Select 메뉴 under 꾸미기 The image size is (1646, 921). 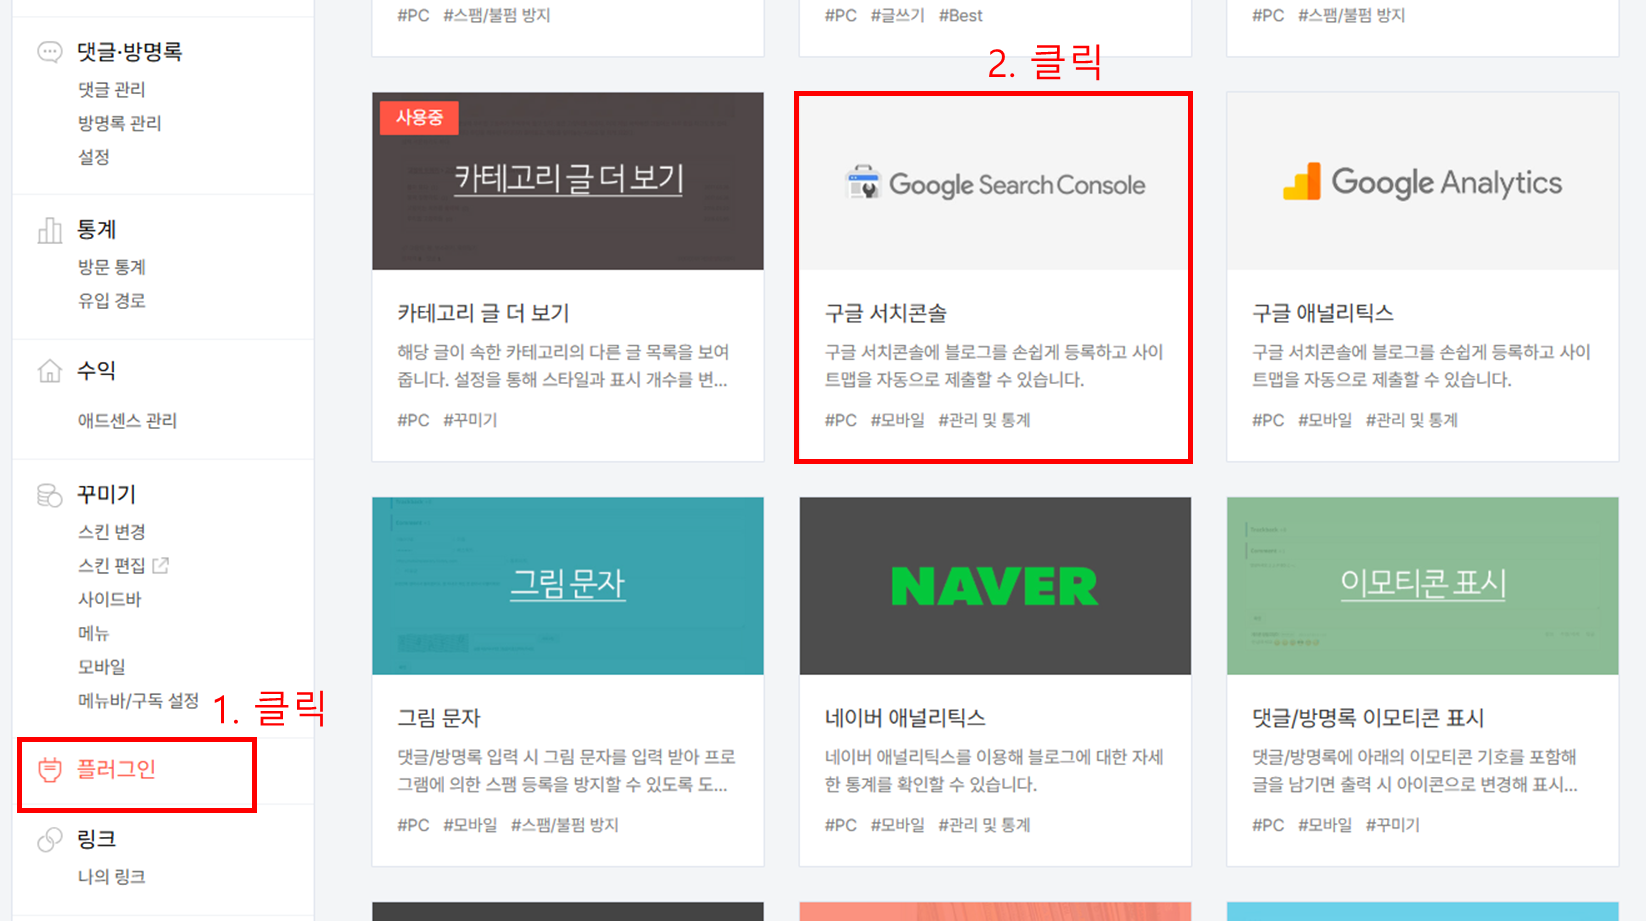[x=94, y=633]
